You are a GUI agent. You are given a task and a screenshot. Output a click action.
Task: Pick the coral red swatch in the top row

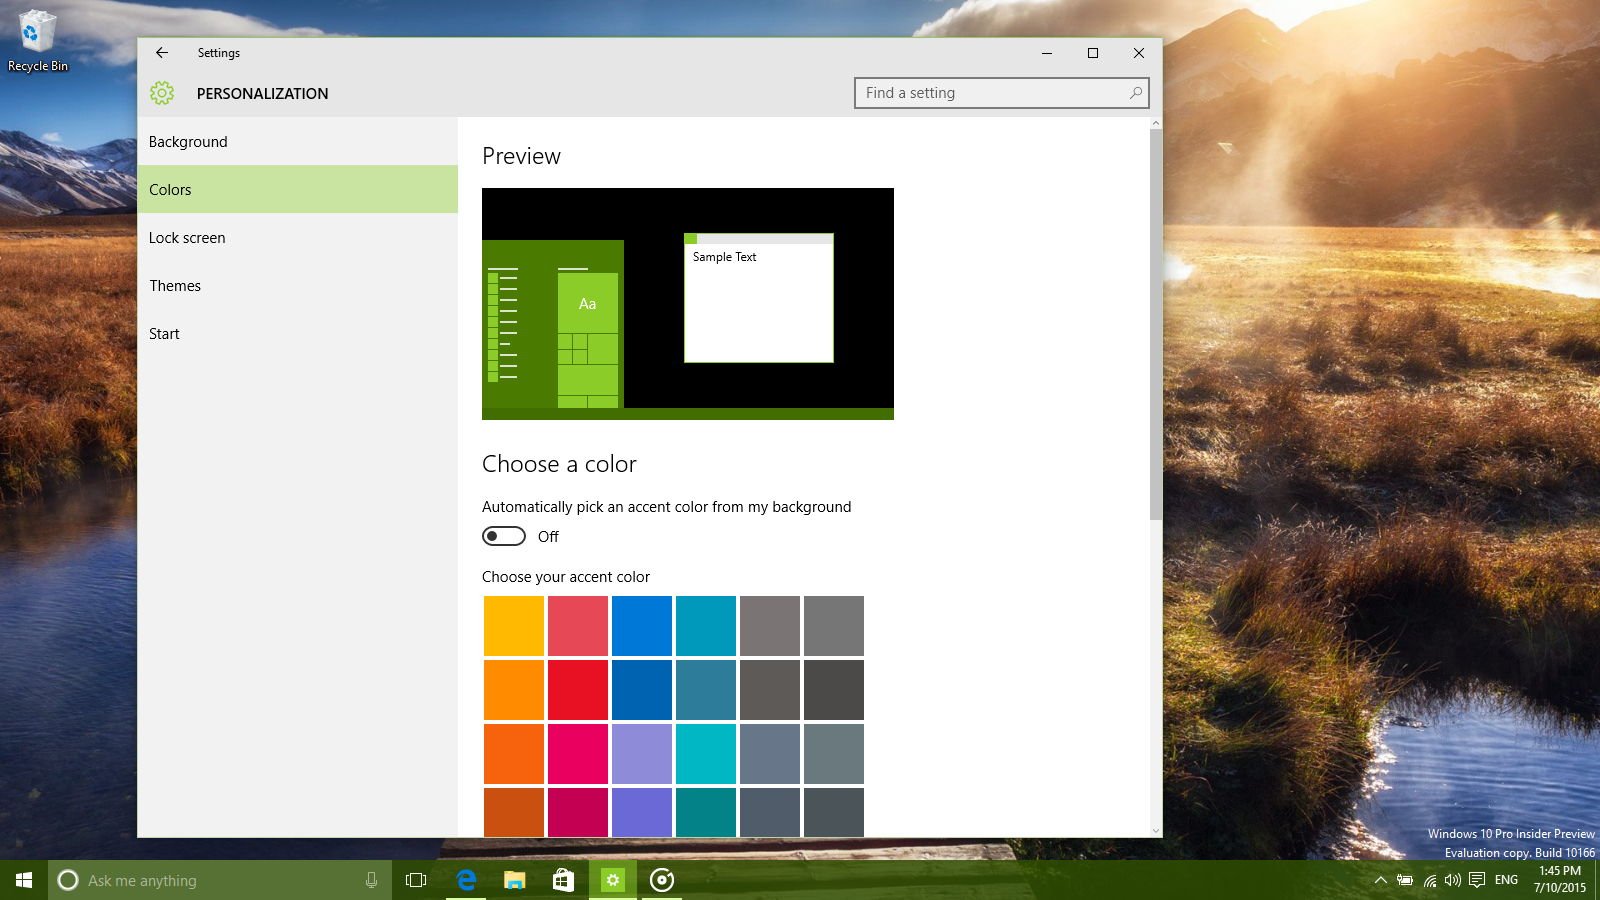coord(578,626)
